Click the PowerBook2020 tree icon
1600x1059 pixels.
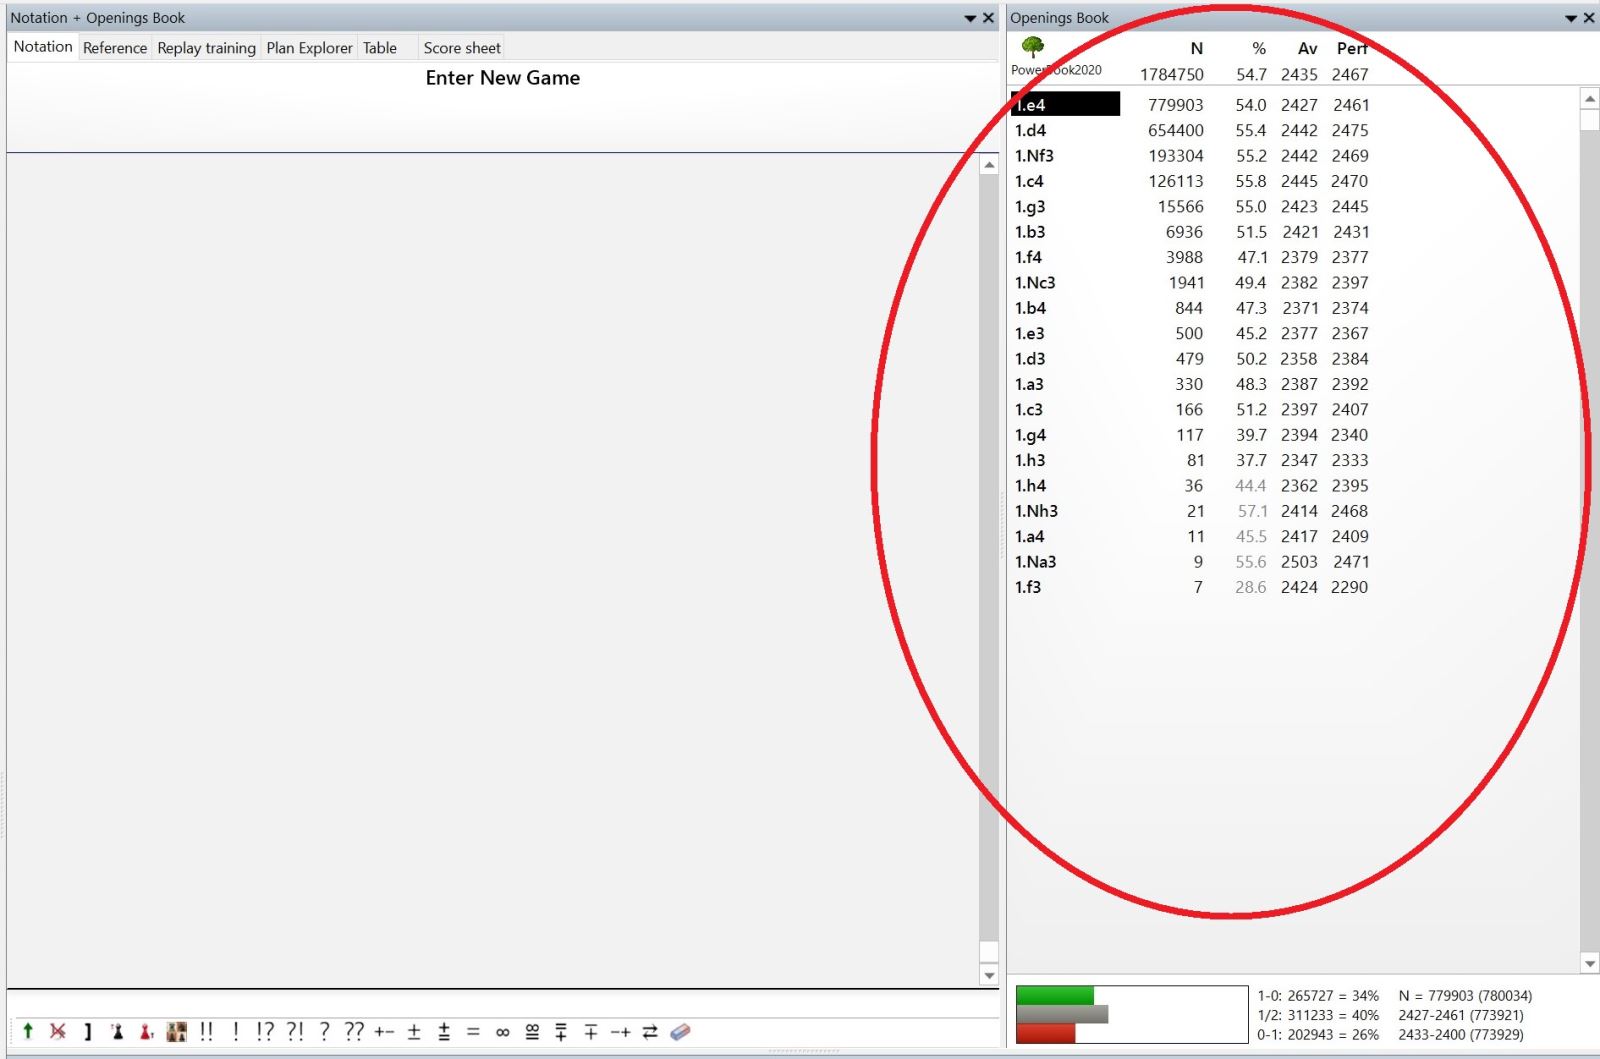(1033, 47)
